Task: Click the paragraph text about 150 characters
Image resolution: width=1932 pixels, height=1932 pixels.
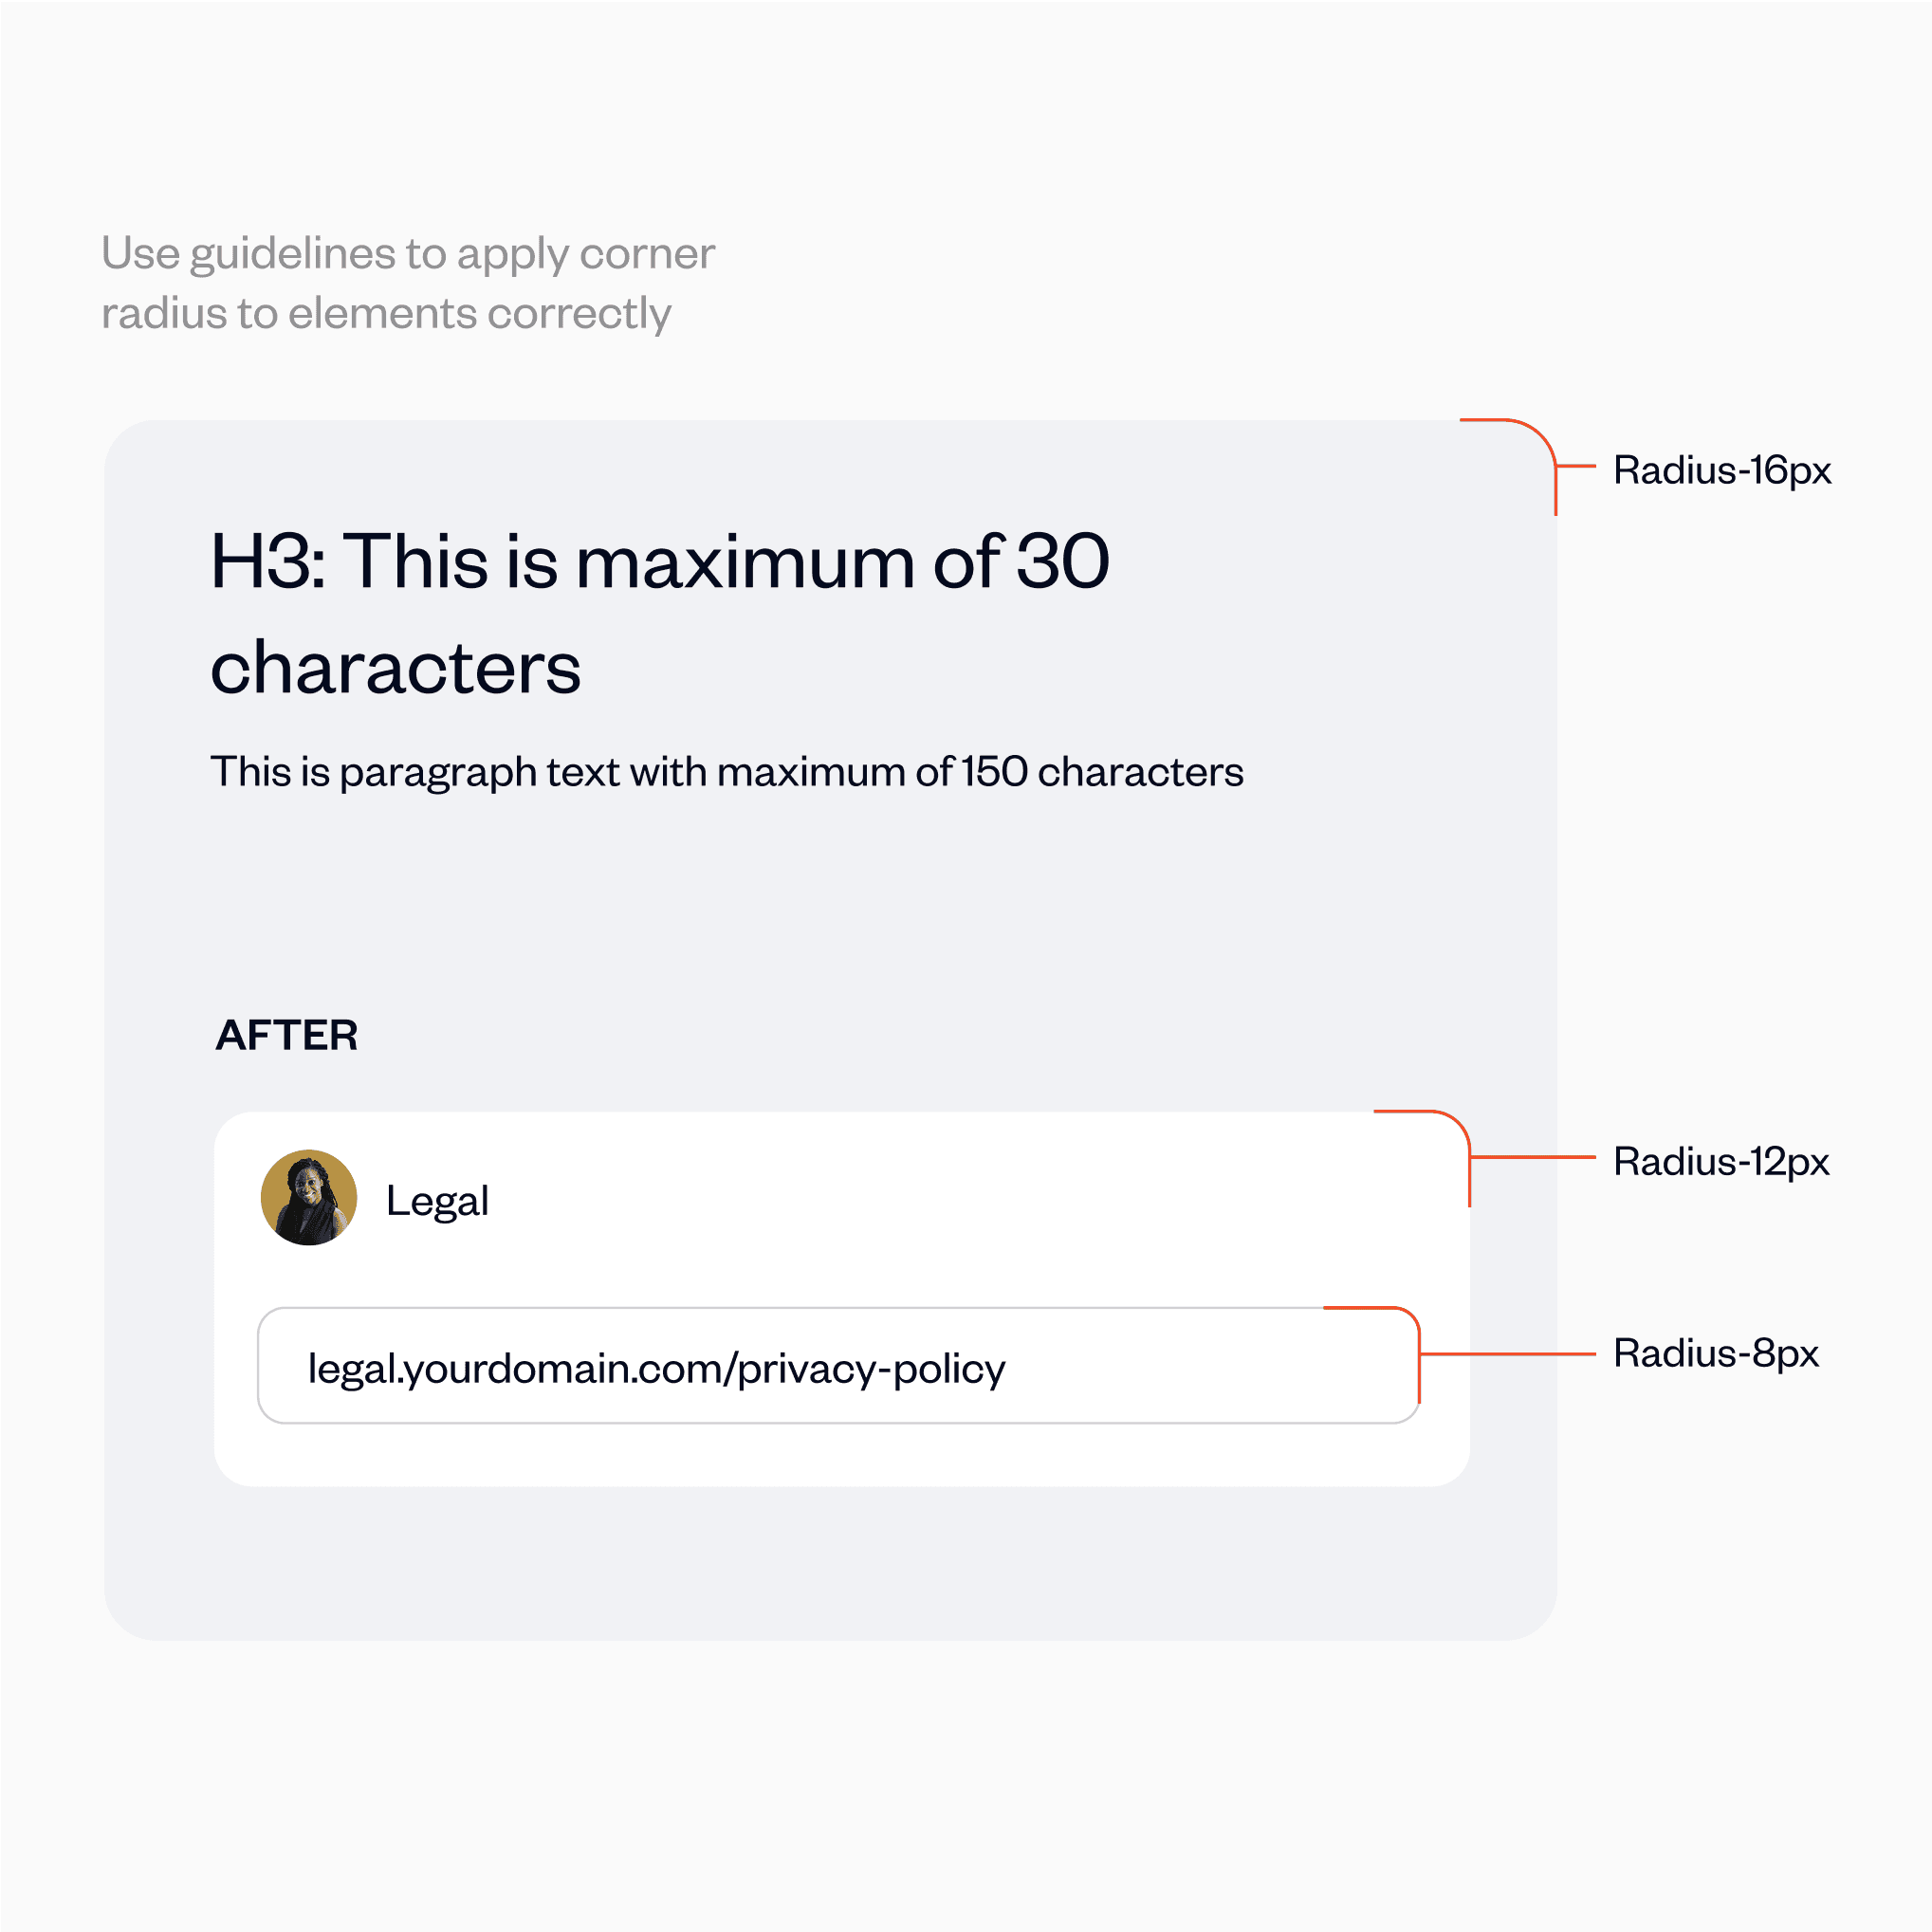Action: 727,773
